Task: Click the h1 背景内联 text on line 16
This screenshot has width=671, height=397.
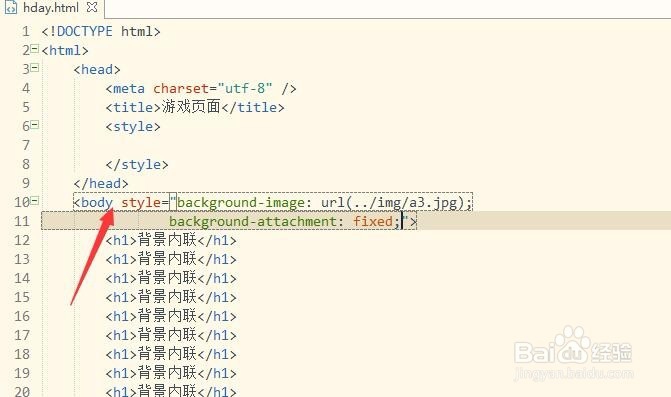Action: (x=167, y=316)
